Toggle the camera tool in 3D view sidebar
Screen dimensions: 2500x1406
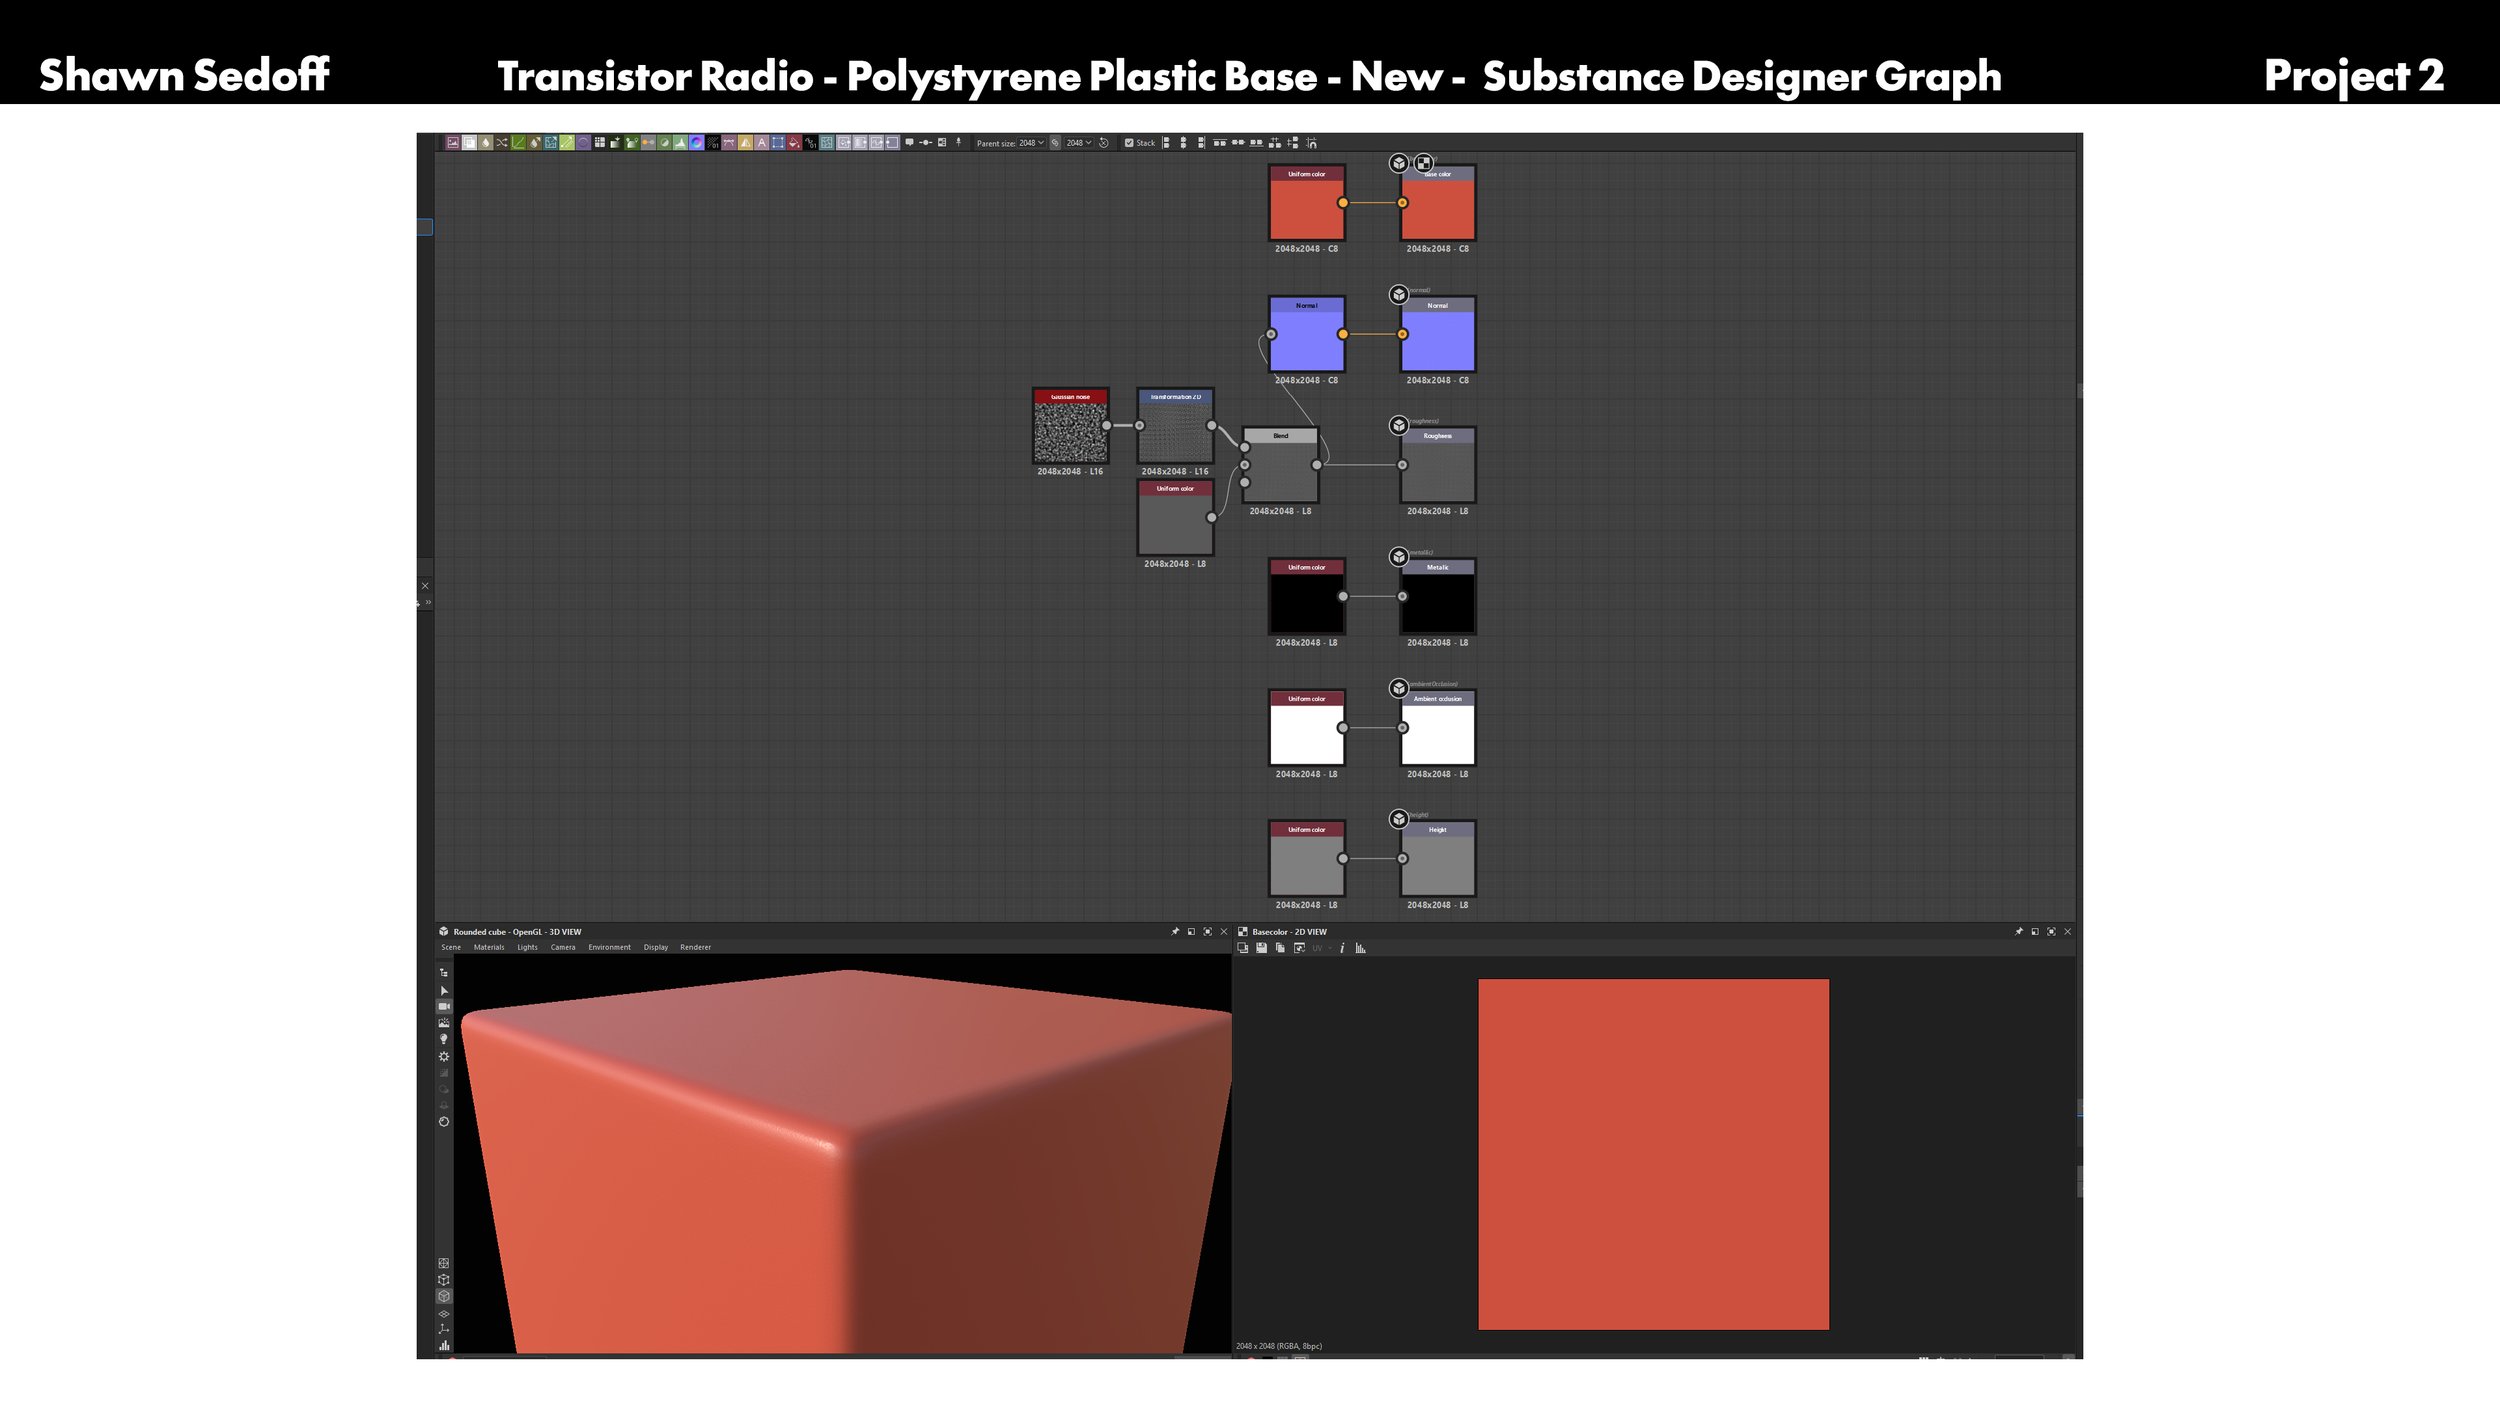click(444, 1006)
